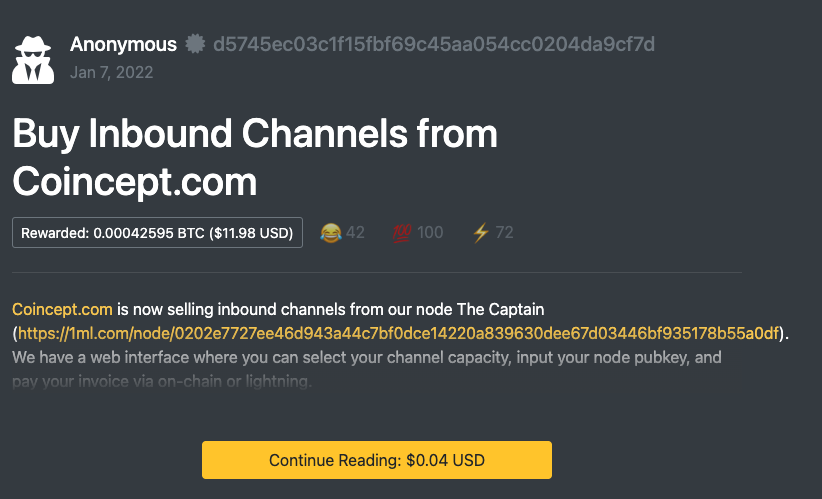Click the faded preview text about invoice

tap(162, 382)
